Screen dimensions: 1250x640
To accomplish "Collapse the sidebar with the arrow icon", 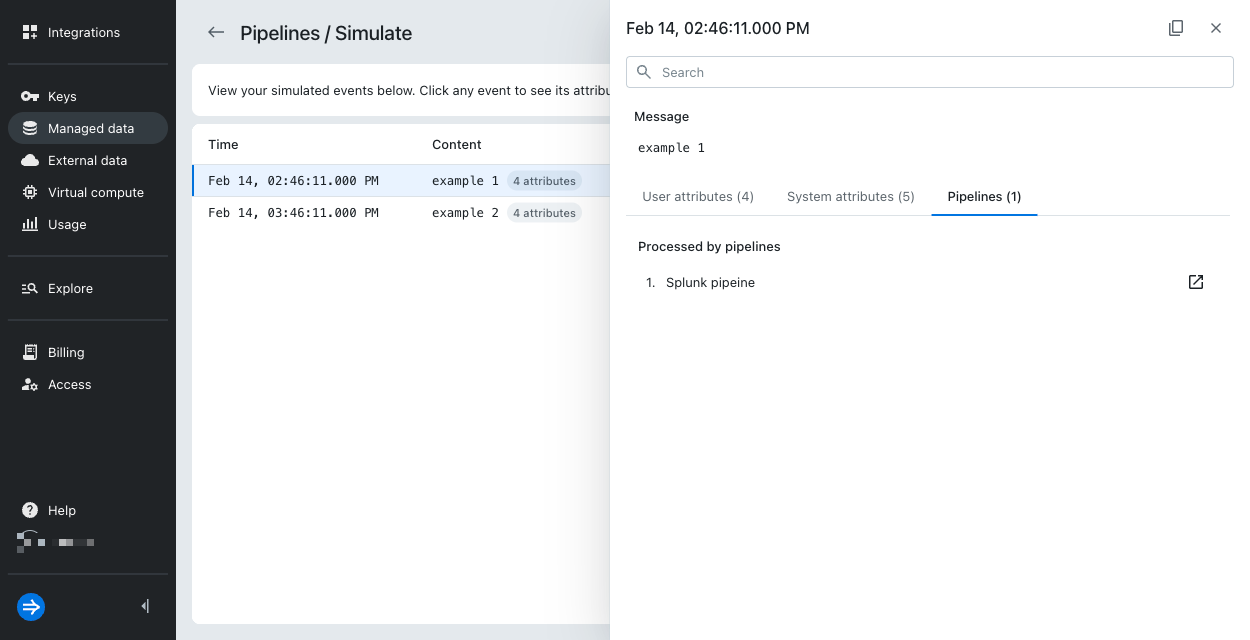I will pos(146,606).
